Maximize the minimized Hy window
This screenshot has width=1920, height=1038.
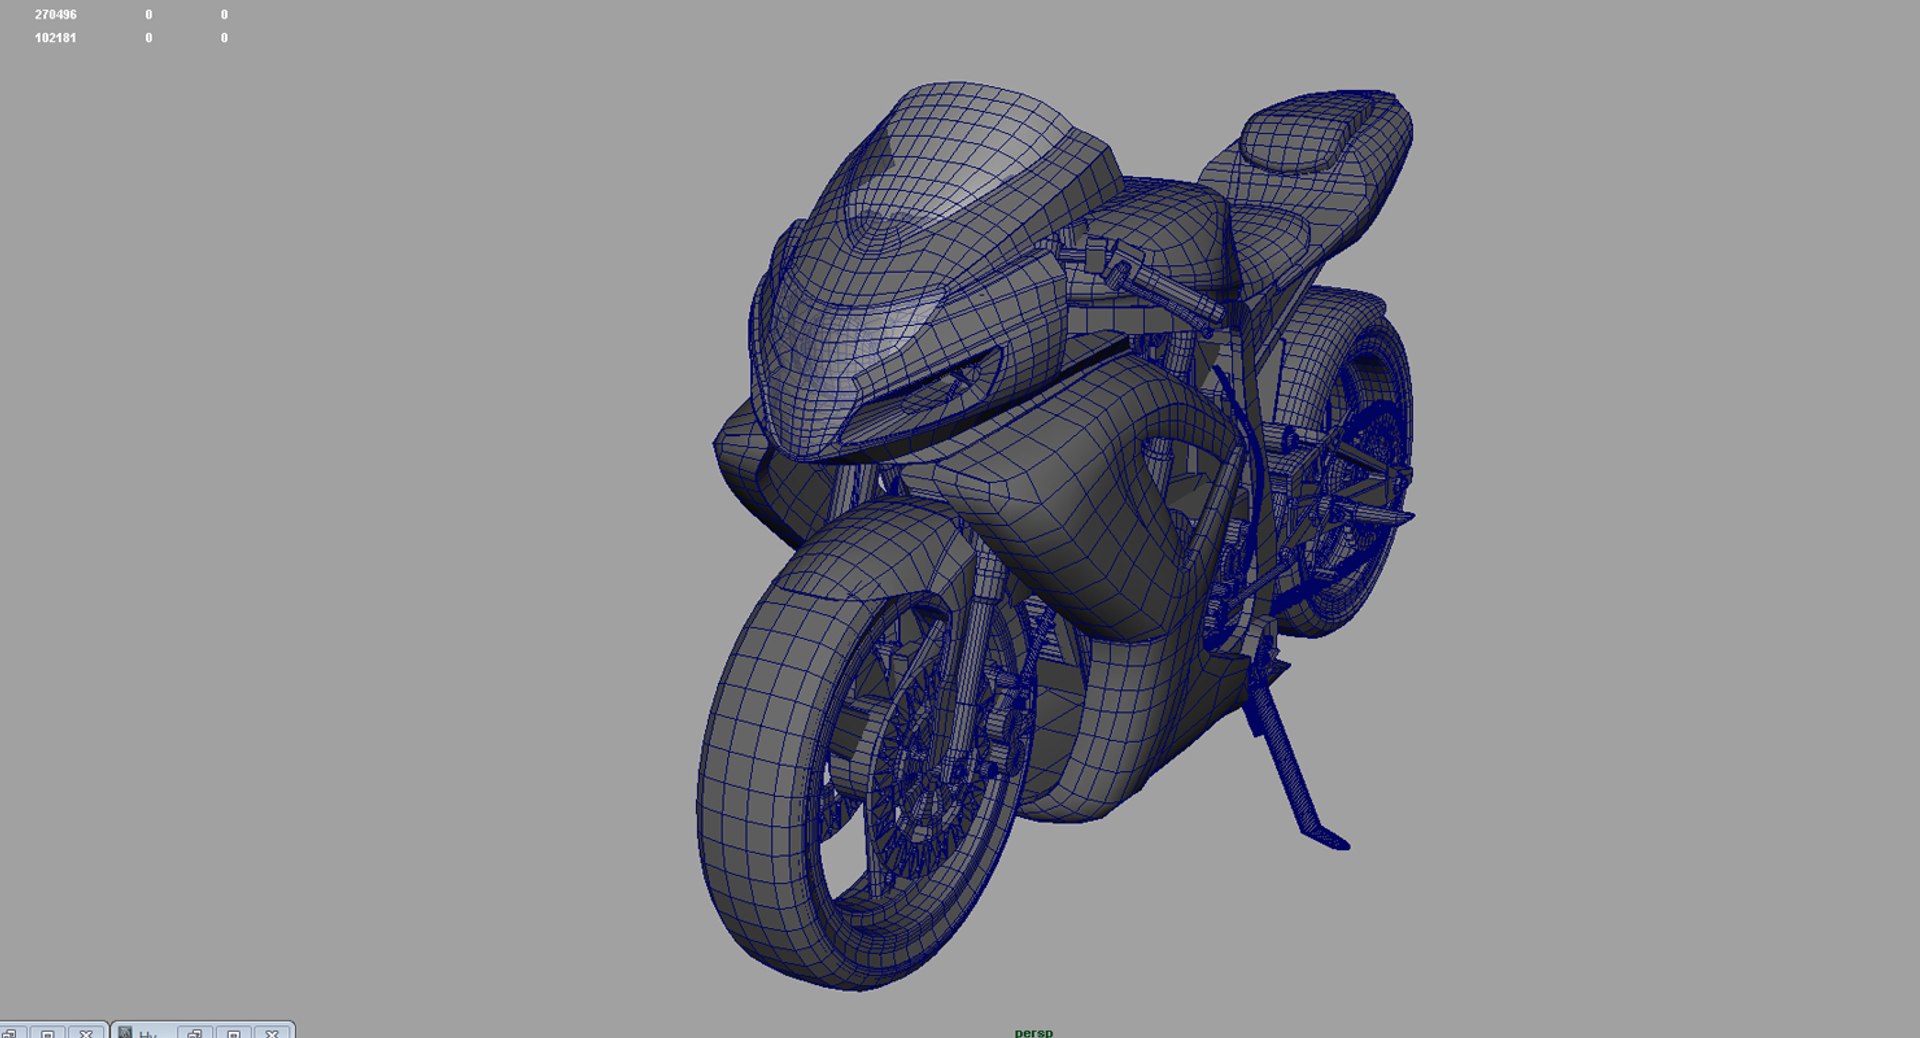233,1033
